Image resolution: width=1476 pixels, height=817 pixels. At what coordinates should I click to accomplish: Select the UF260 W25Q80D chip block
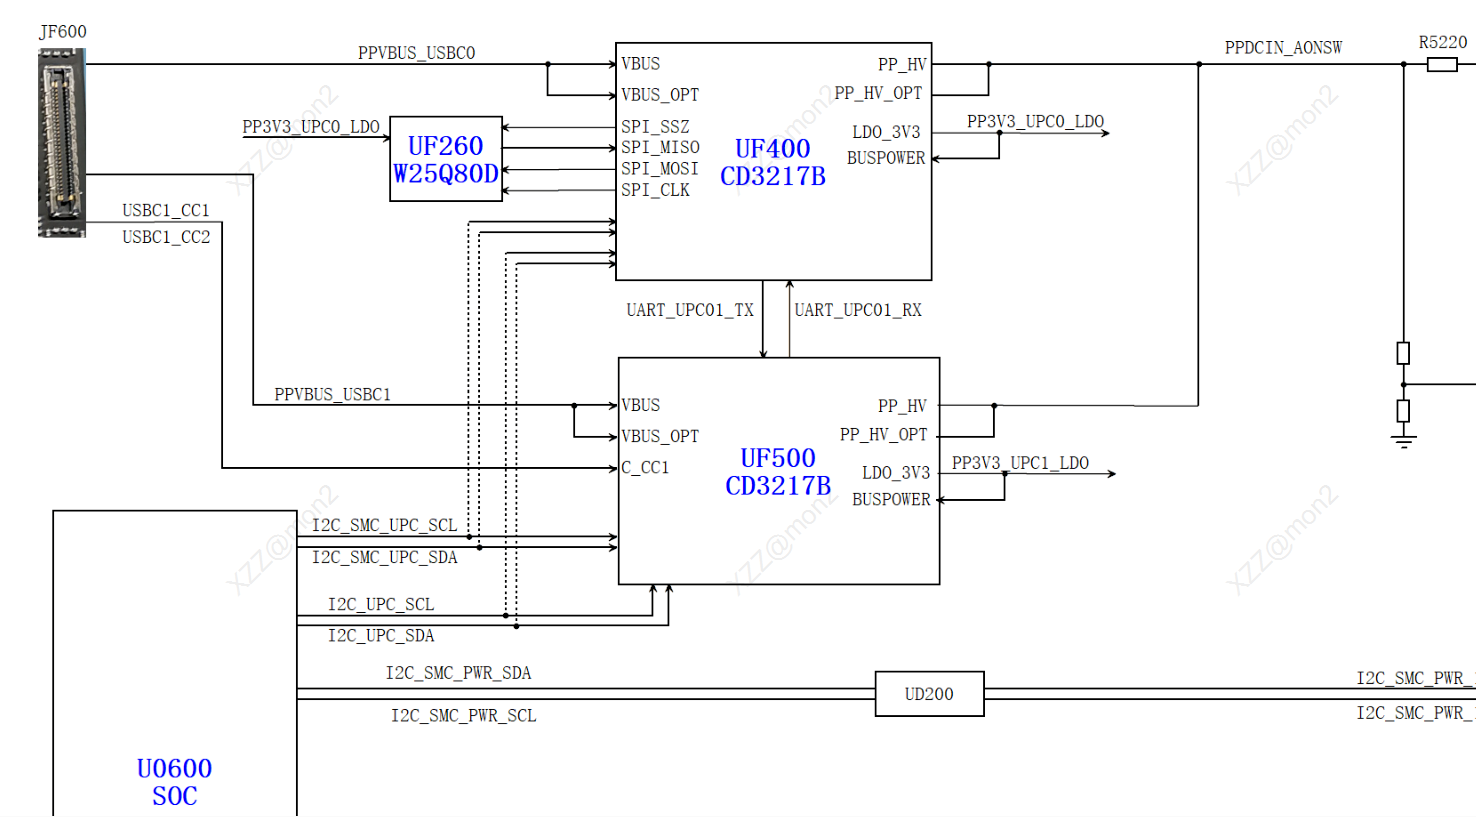[x=446, y=159]
